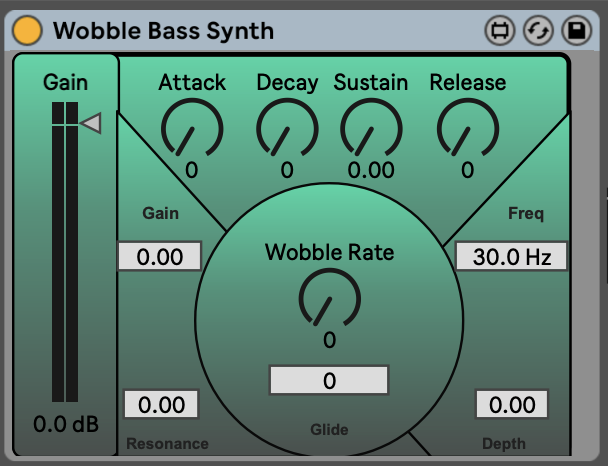The image size is (608, 466).
Task: Click the Show/Hide Macro Controls icon
Action: [499, 30]
